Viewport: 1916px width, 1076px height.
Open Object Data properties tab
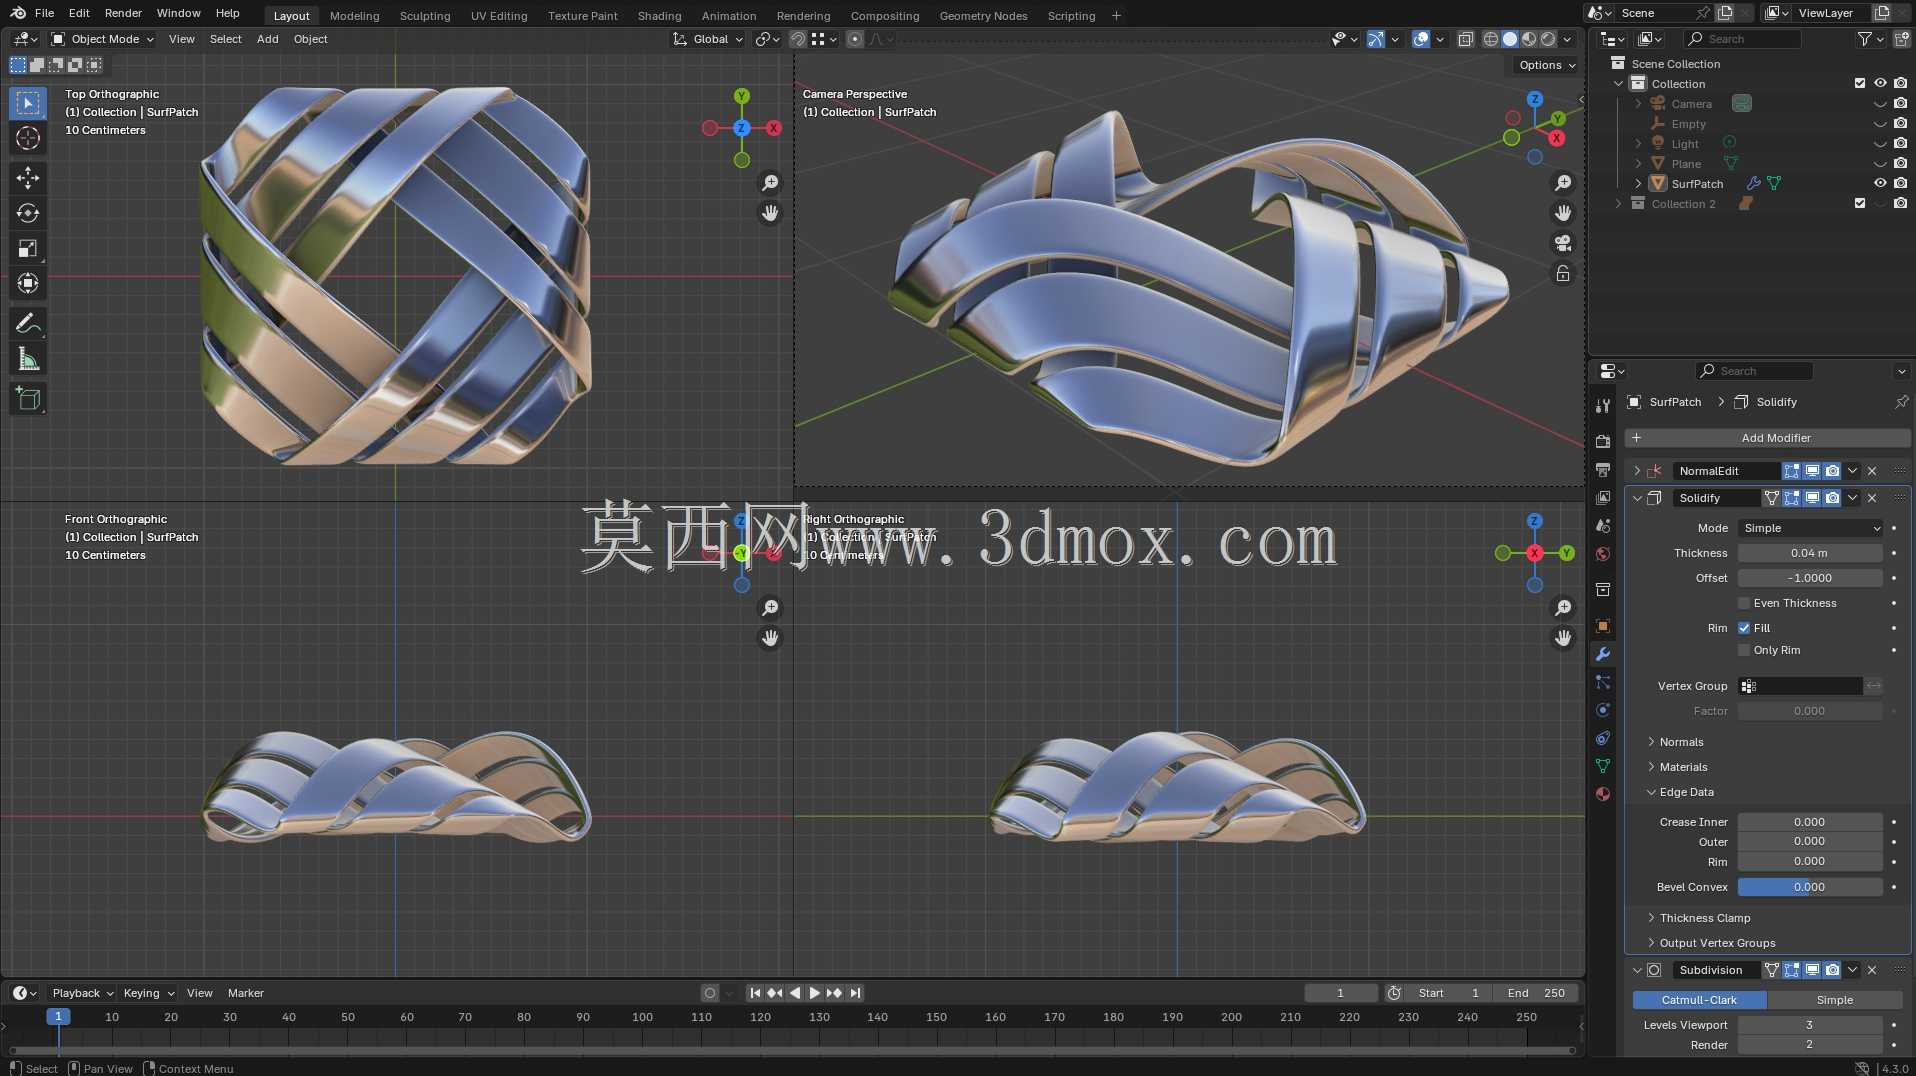1603,766
